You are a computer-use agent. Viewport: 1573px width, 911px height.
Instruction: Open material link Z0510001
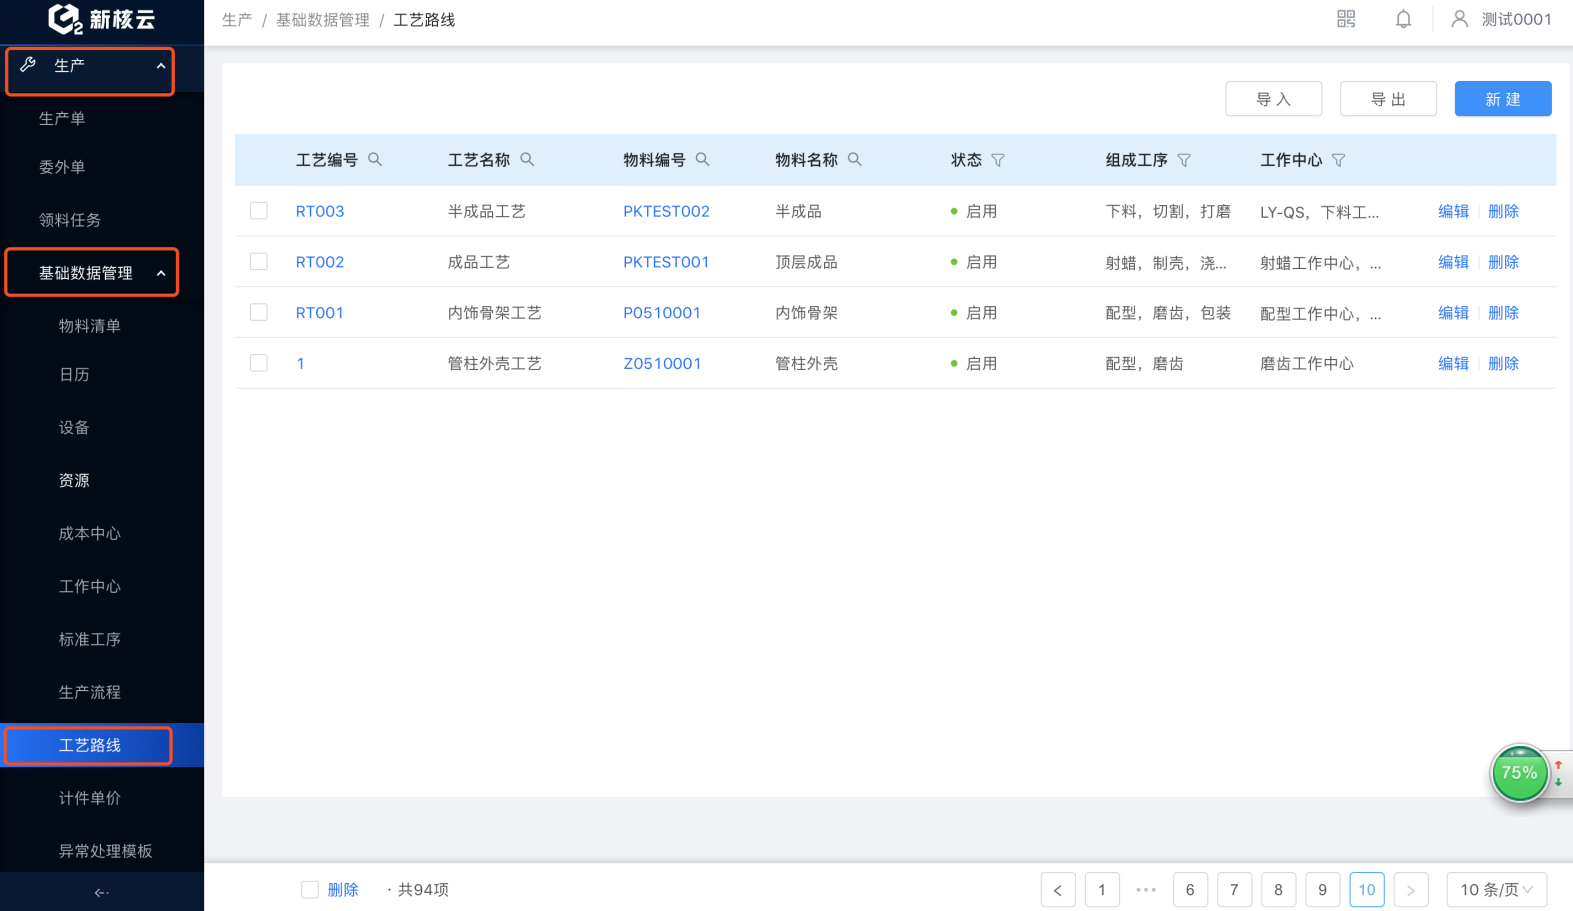(662, 364)
